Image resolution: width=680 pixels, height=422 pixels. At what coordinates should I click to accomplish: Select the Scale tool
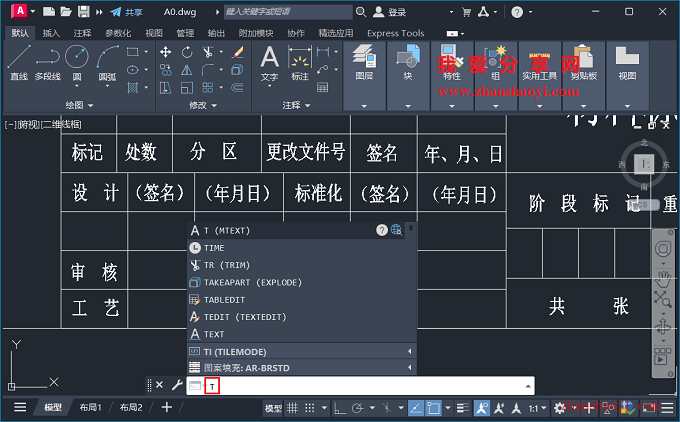[x=187, y=88]
